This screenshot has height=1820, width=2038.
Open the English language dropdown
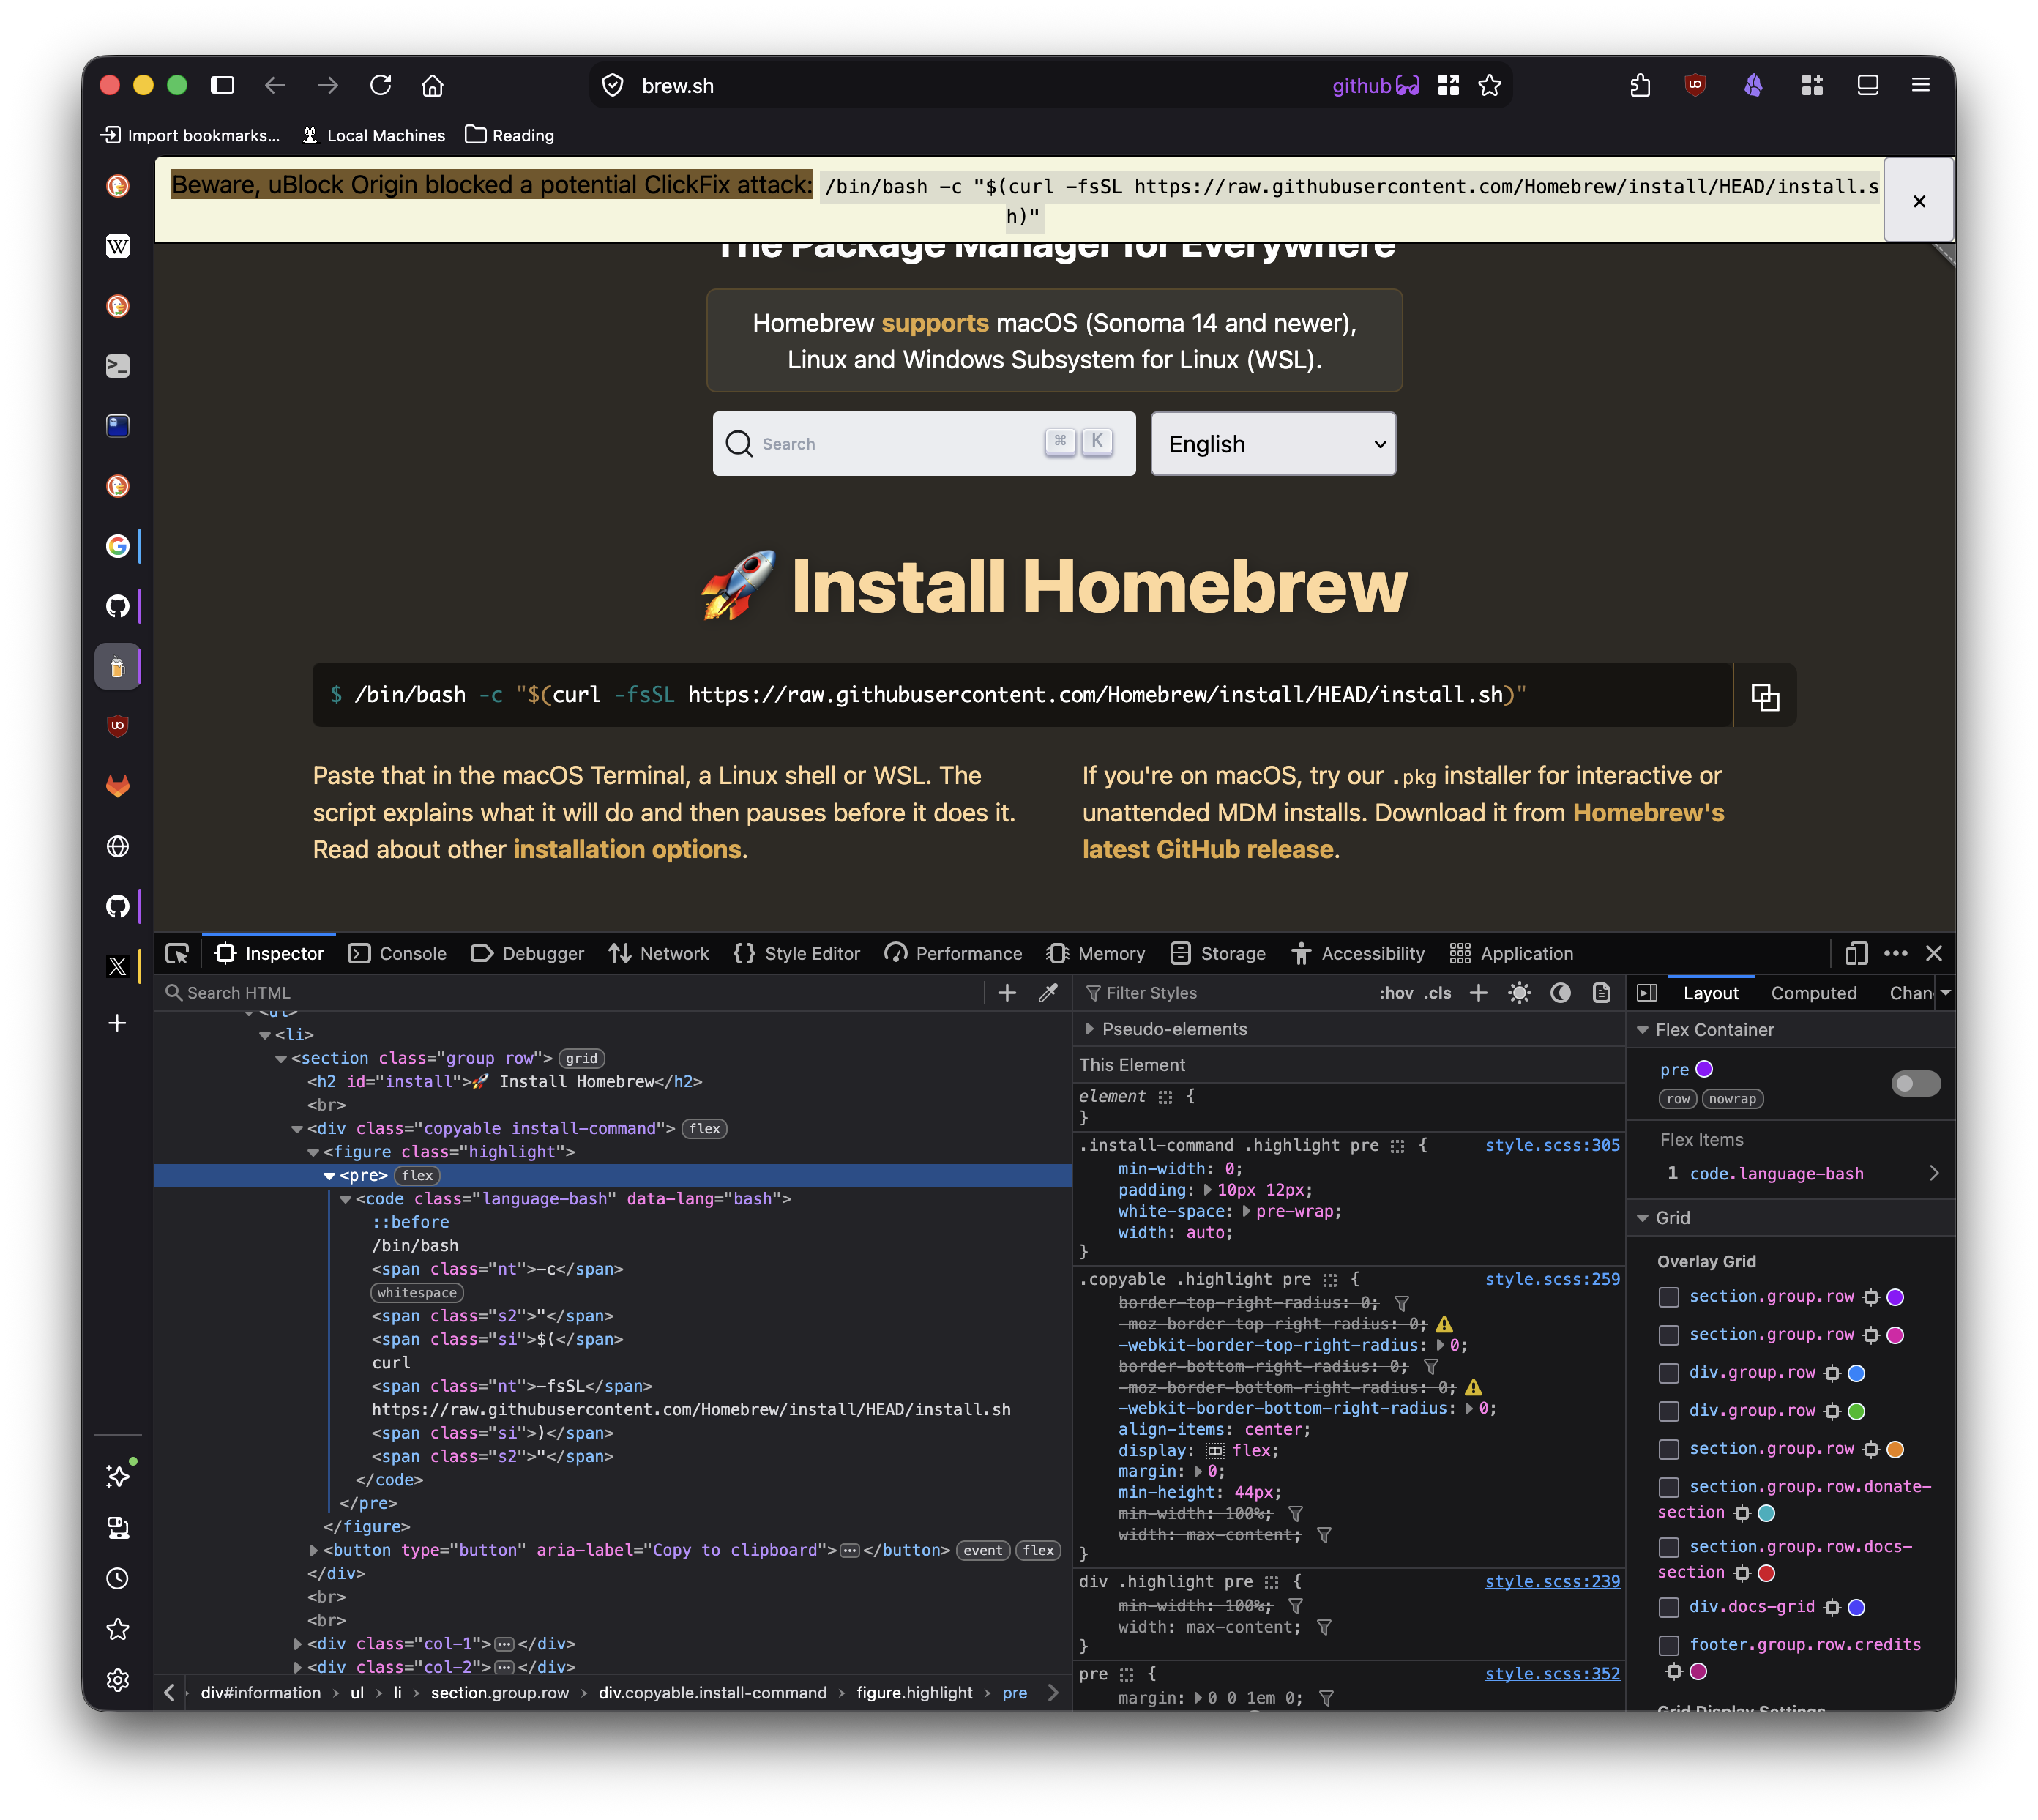pyautogui.click(x=1273, y=444)
